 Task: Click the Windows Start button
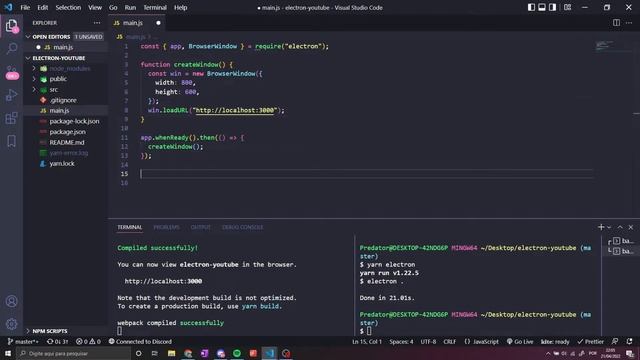coord(8,353)
